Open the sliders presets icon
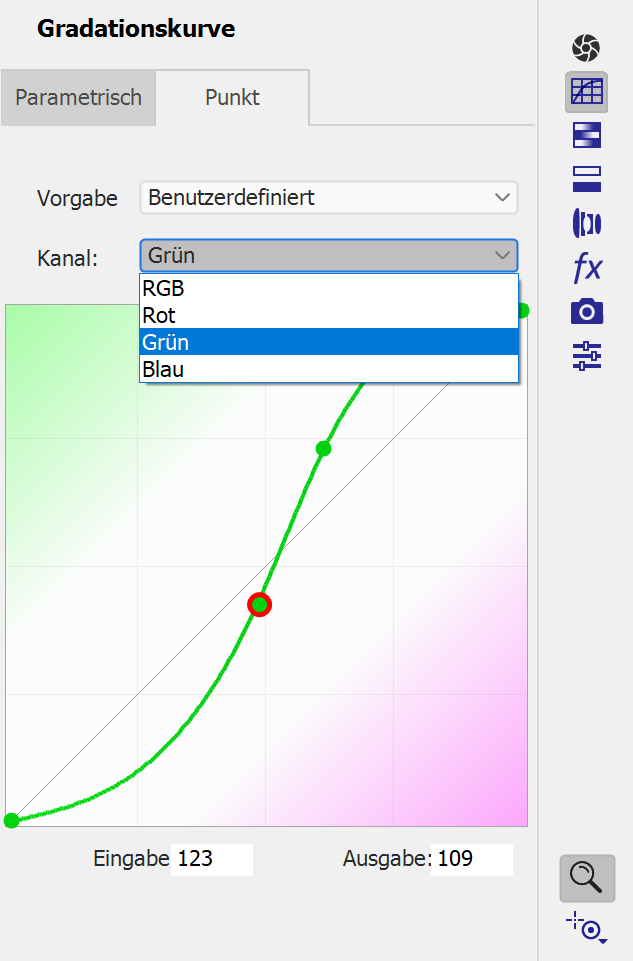Screen dimensions: 633x961 586,356
